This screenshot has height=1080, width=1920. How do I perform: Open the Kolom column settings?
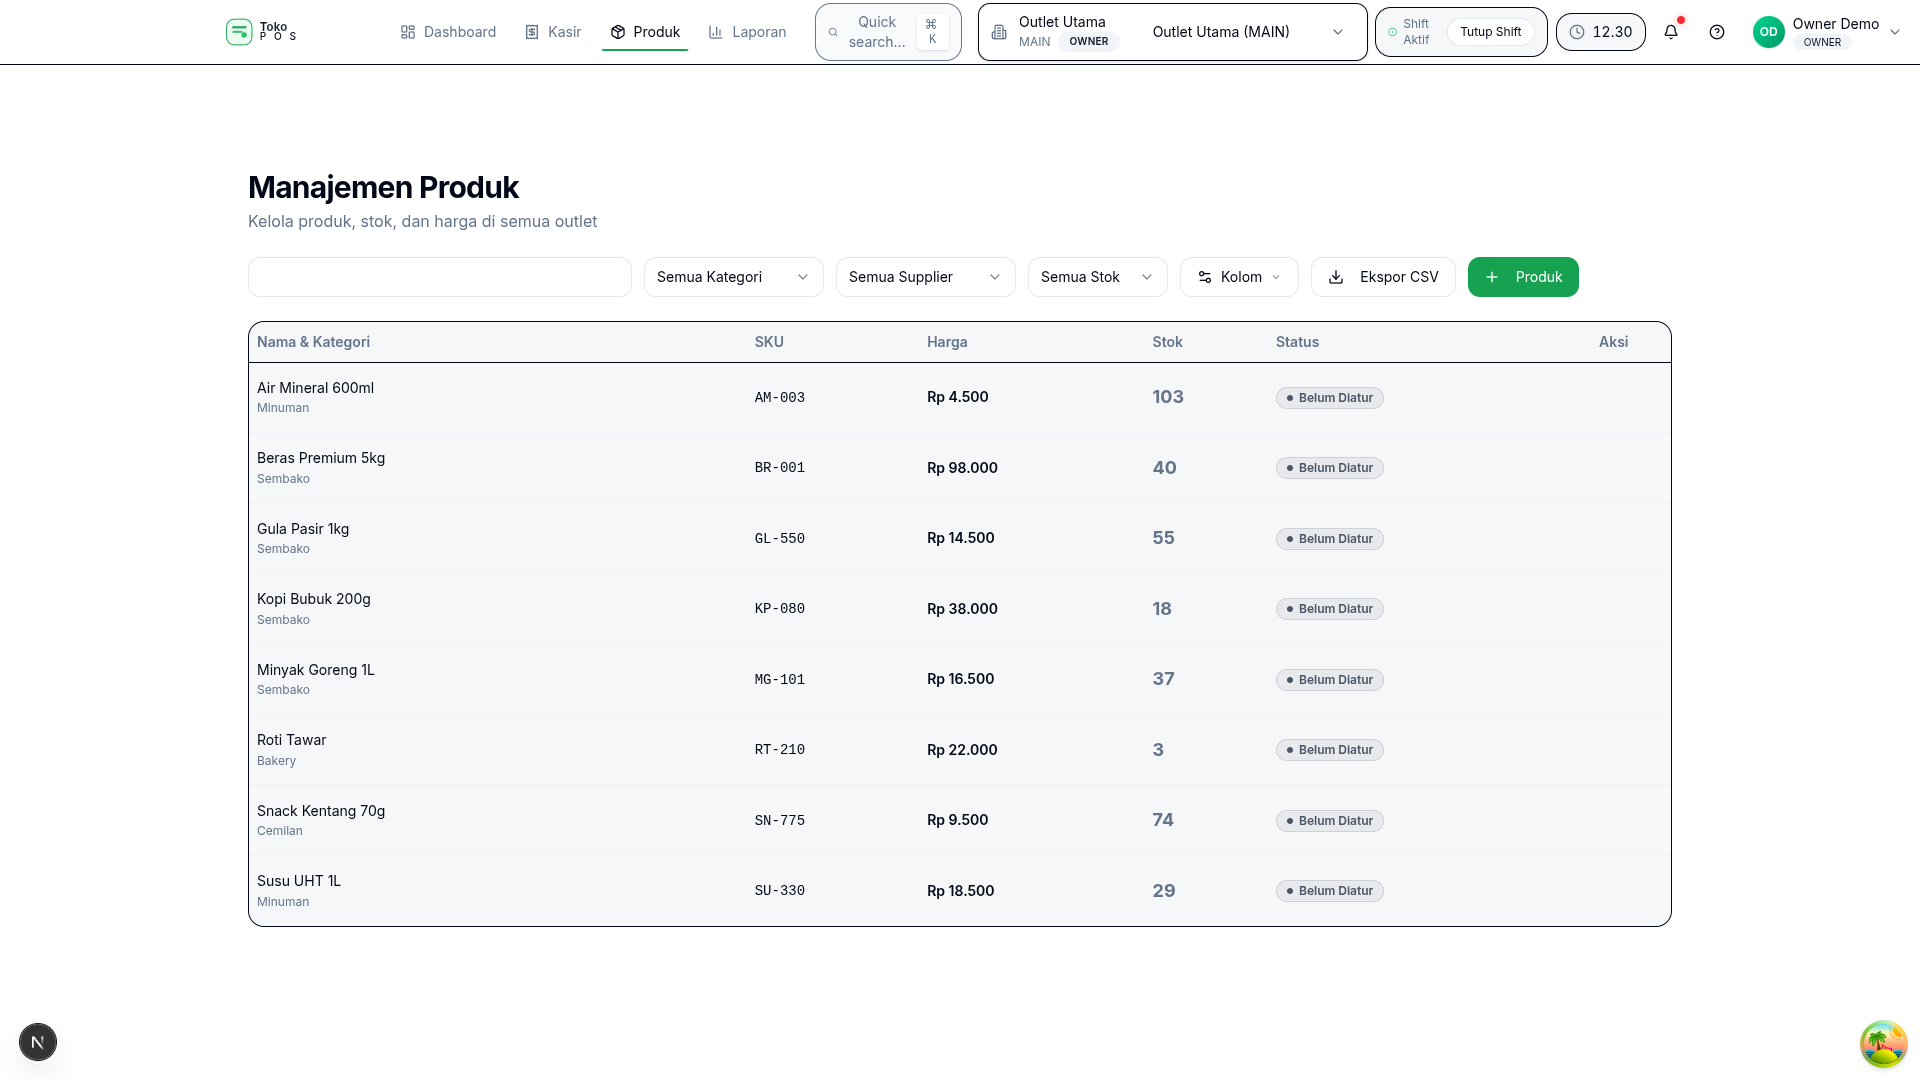pyautogui.click(x=1239, y=277)
